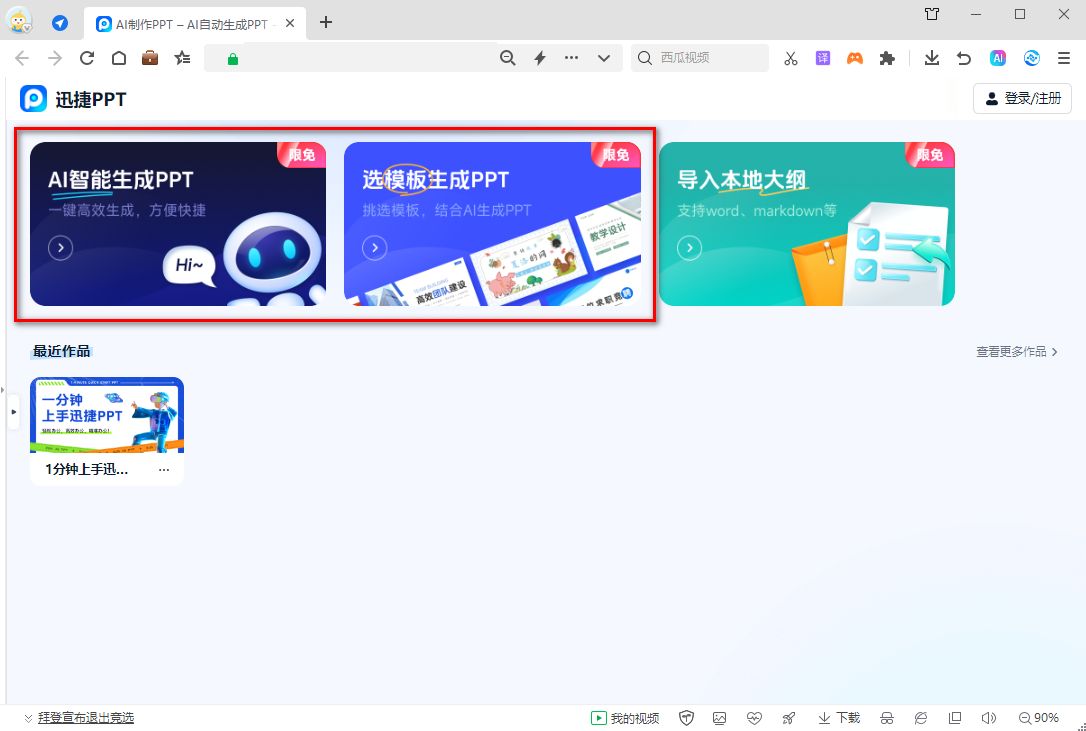Select the AI制作PPT browser tab

(x=195, y=24)
